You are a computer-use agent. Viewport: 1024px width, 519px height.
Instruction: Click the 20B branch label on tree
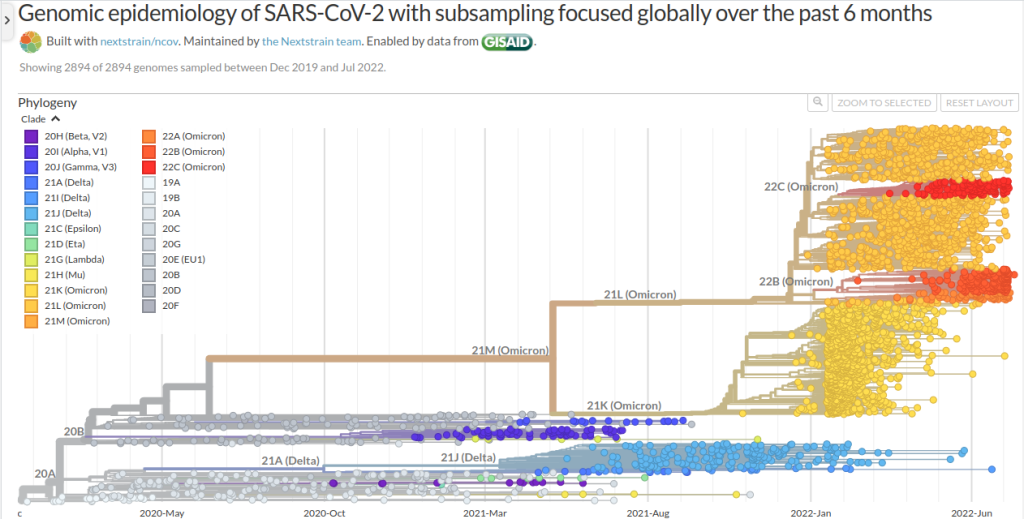(74, 432)
